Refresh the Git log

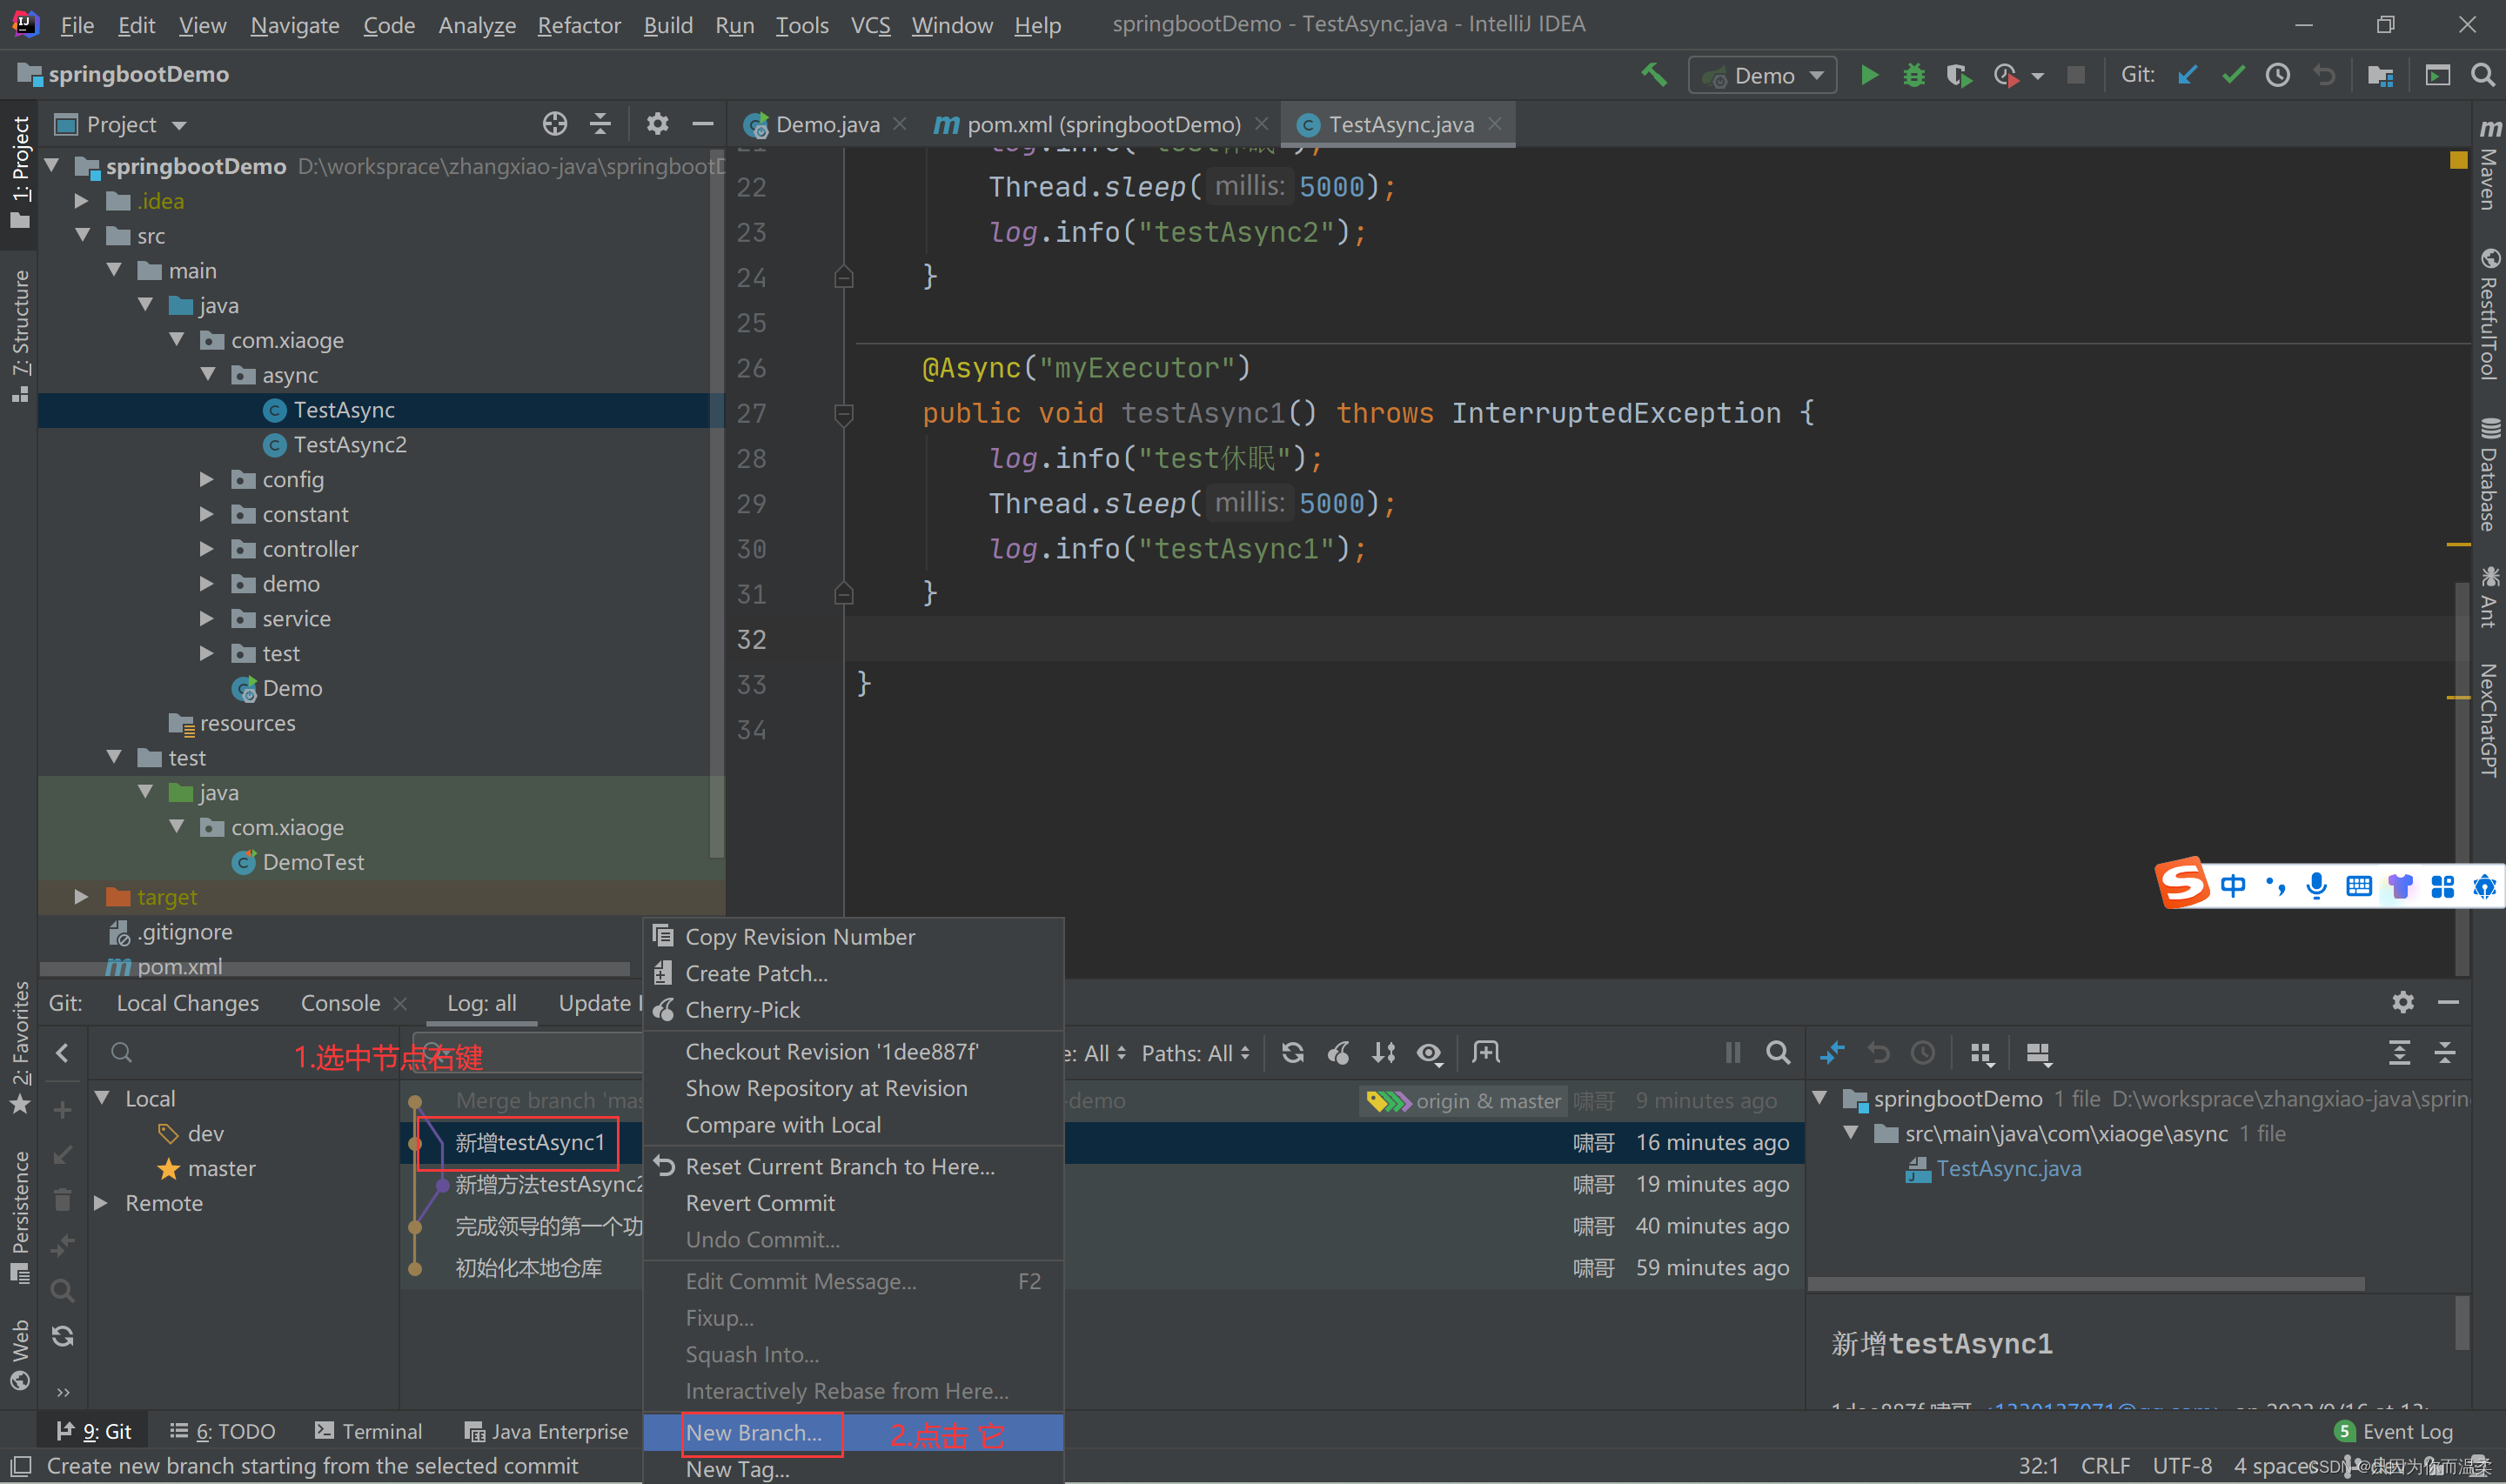tap(1292, 1053)
